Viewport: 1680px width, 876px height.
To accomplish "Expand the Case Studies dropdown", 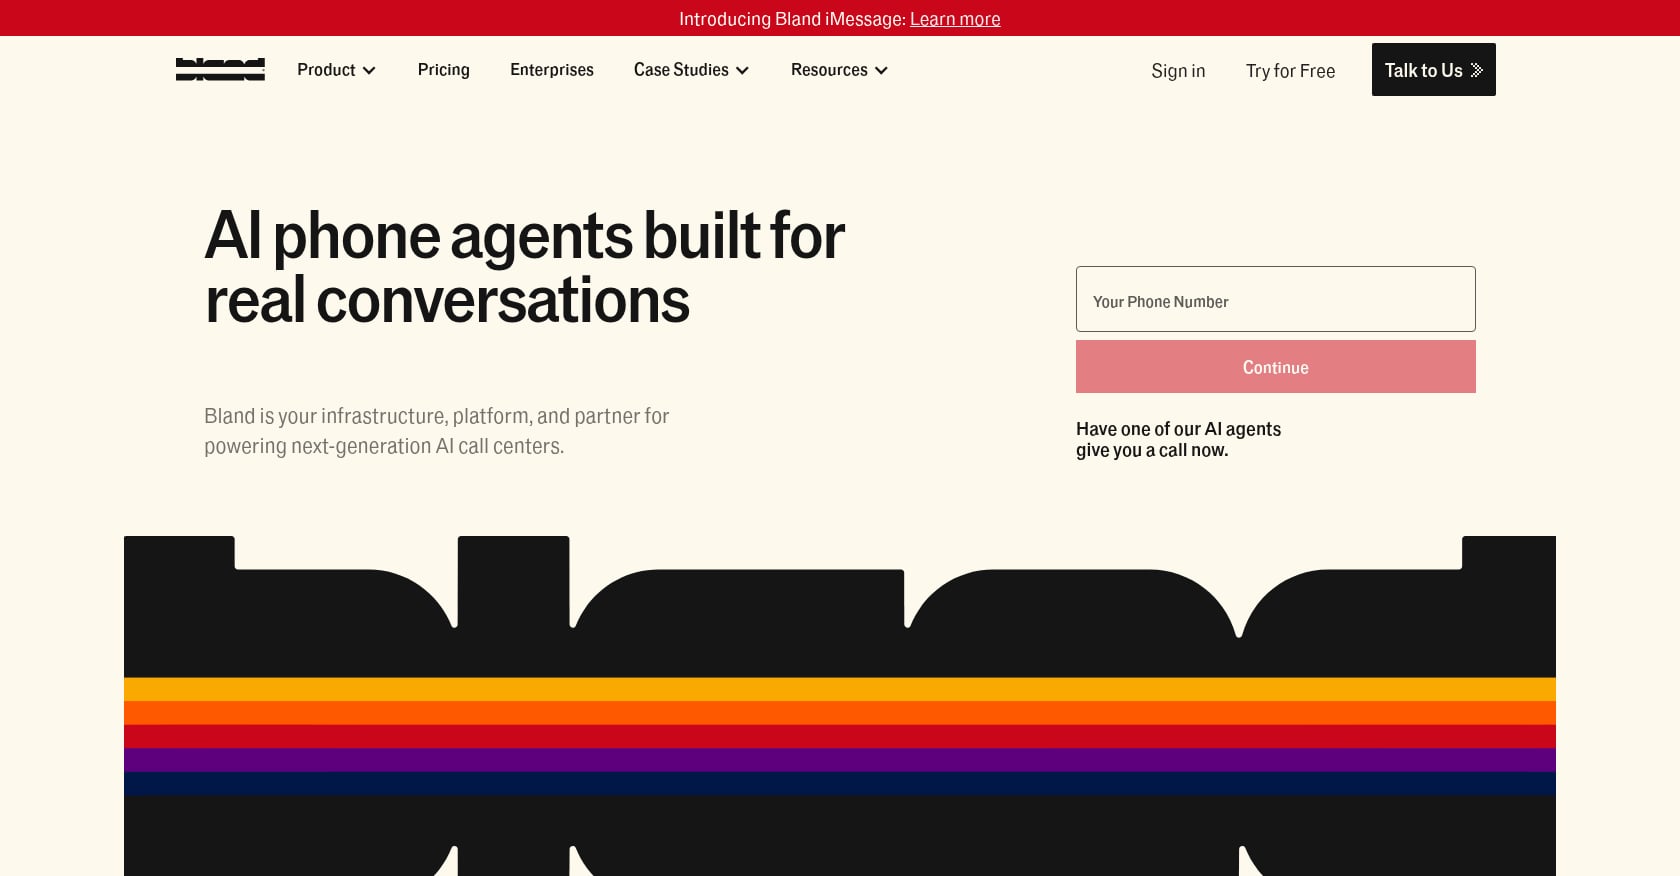I will (691, 70).
